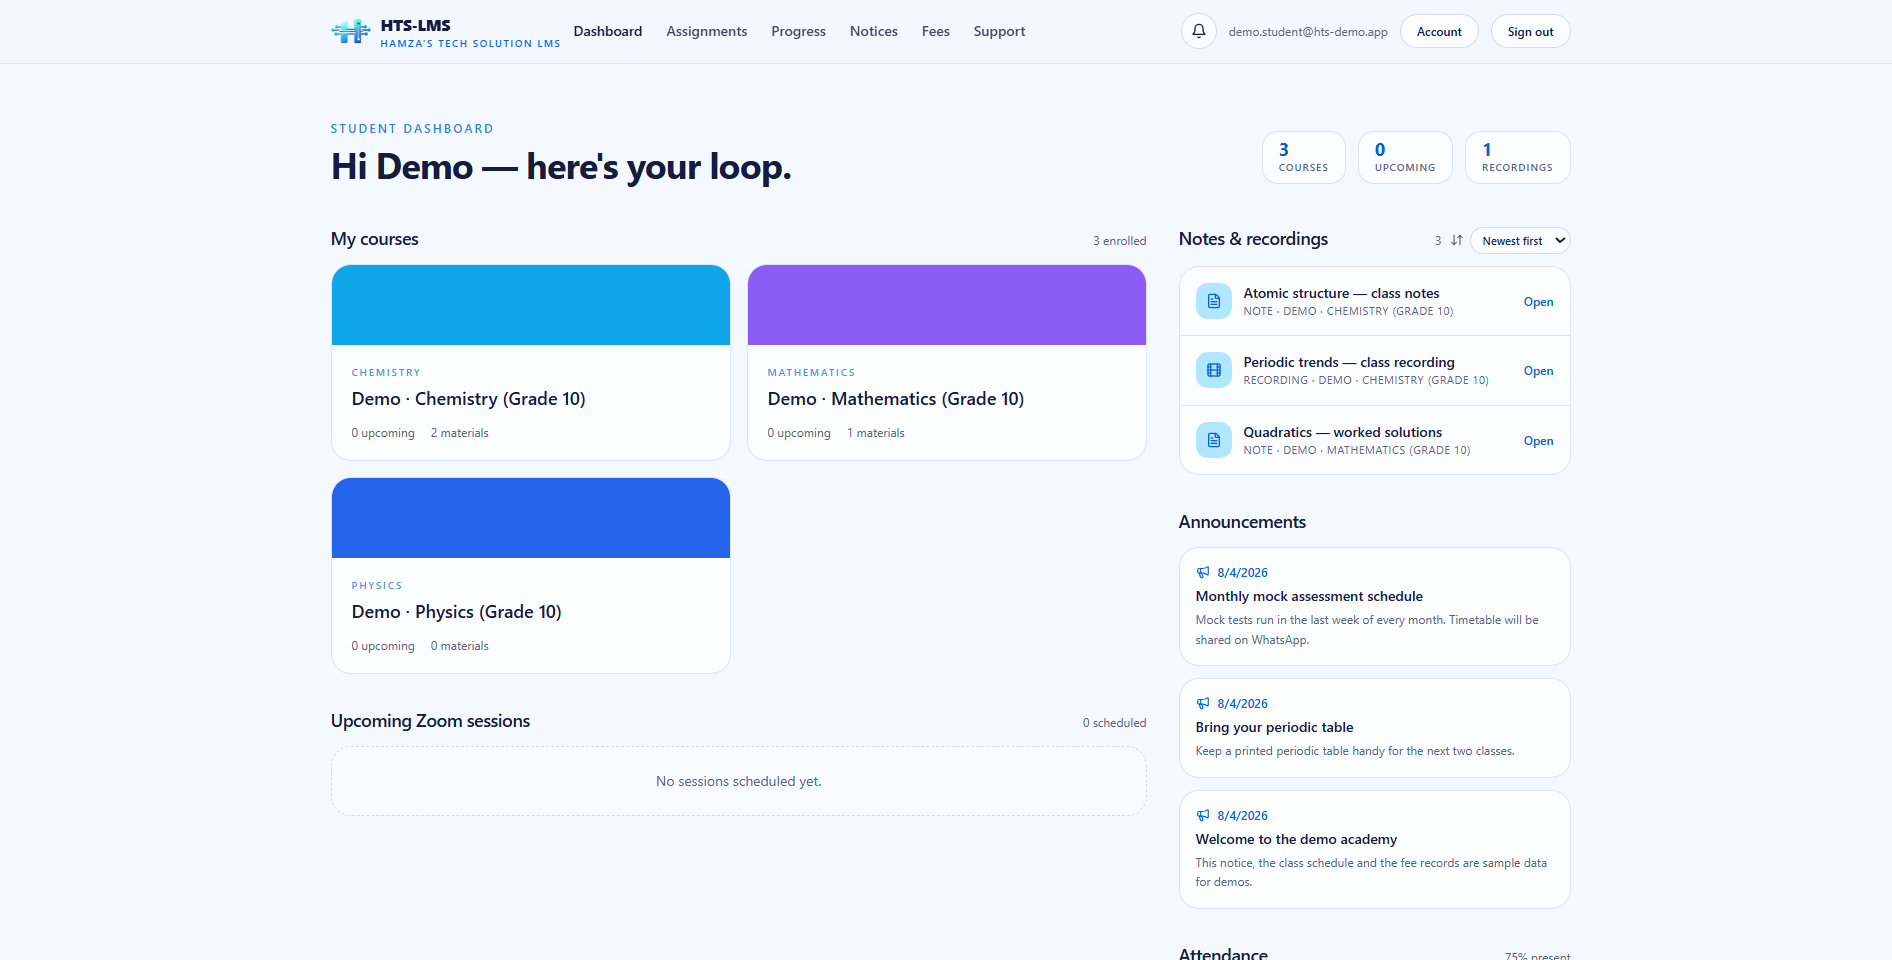Open the Demo Chemistry (Grade 10) course card
Image resolution: width=1892 pixels, height=960 pixels.
point(531,362)
